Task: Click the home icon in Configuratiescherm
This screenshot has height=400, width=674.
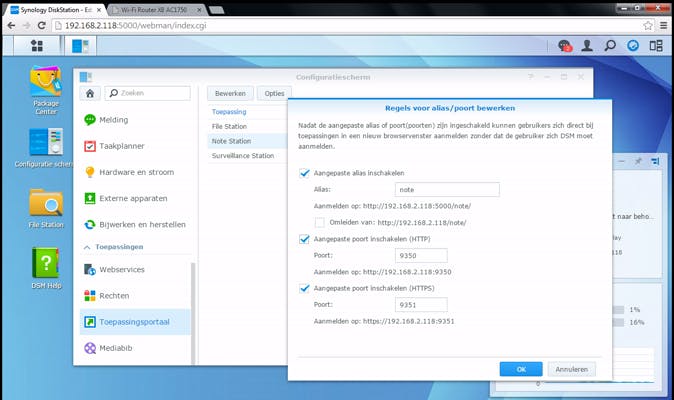Action: coord(90,93)
